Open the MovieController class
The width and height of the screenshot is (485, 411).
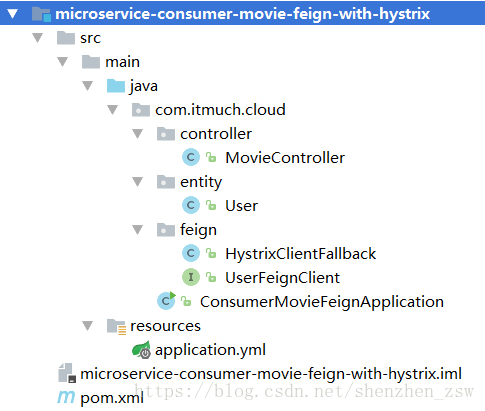285,158
